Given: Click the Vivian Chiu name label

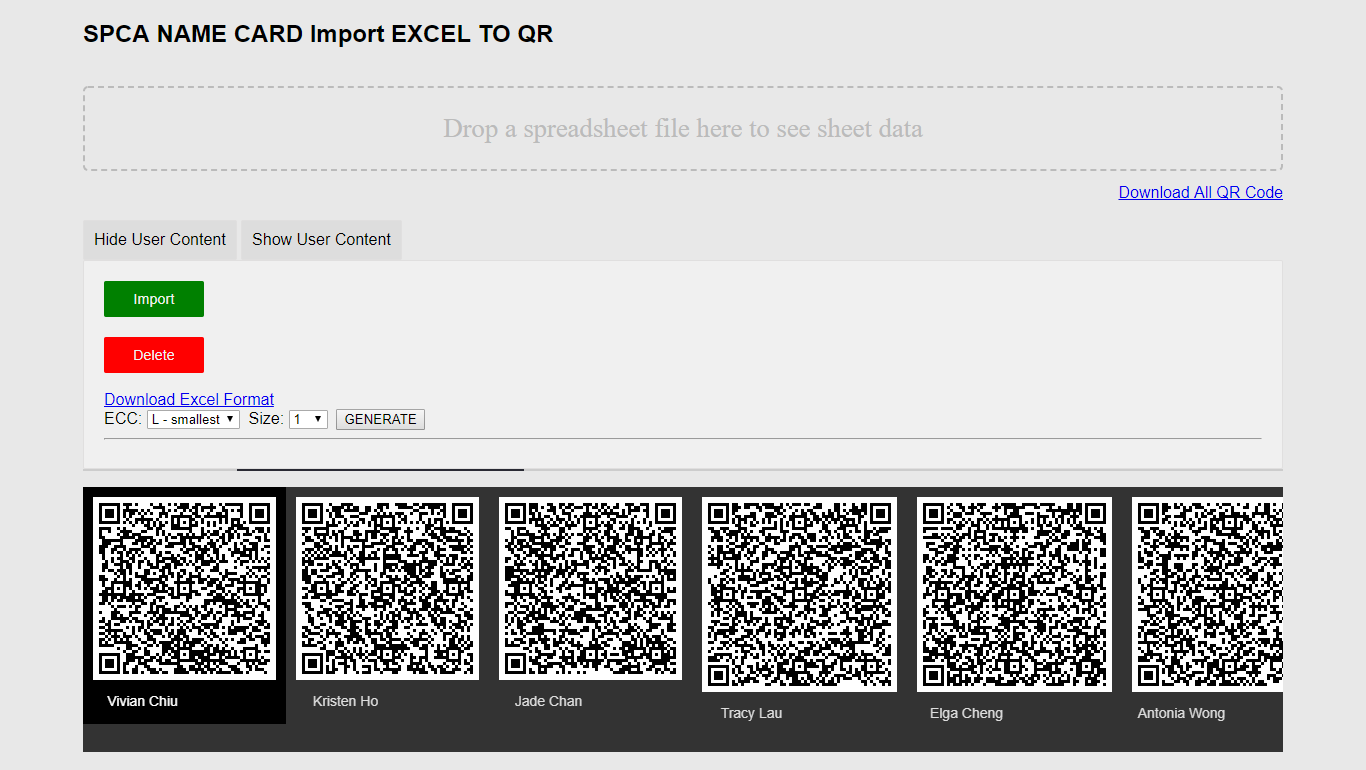Looking at the screenshot, I should (142, 701).
